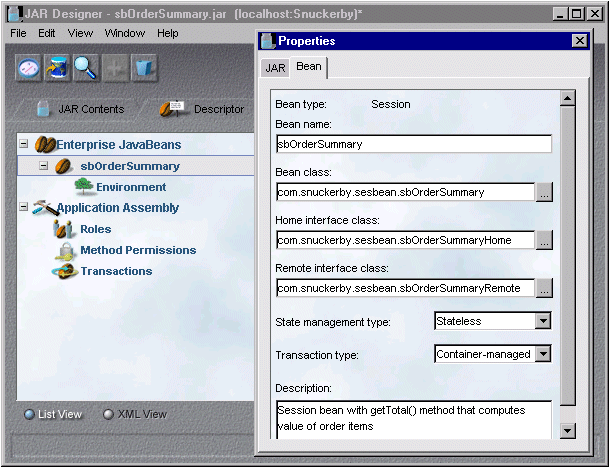609x467 pixels.
Task: Click the Application Assembly hammer icon
Action: (44, 208)
